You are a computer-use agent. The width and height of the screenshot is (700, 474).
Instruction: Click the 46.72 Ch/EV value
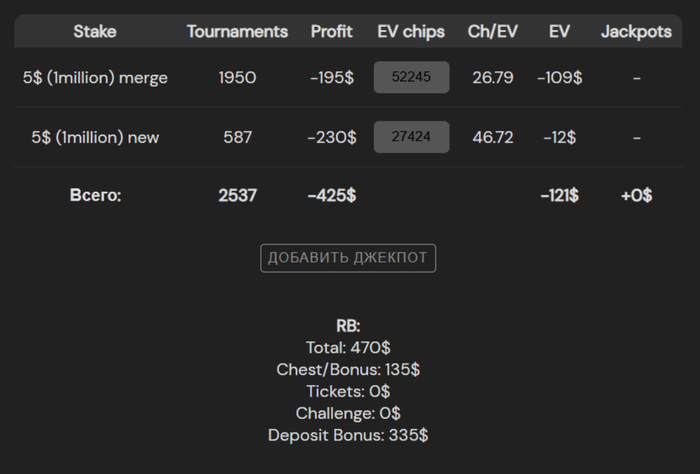pos(492,137)
